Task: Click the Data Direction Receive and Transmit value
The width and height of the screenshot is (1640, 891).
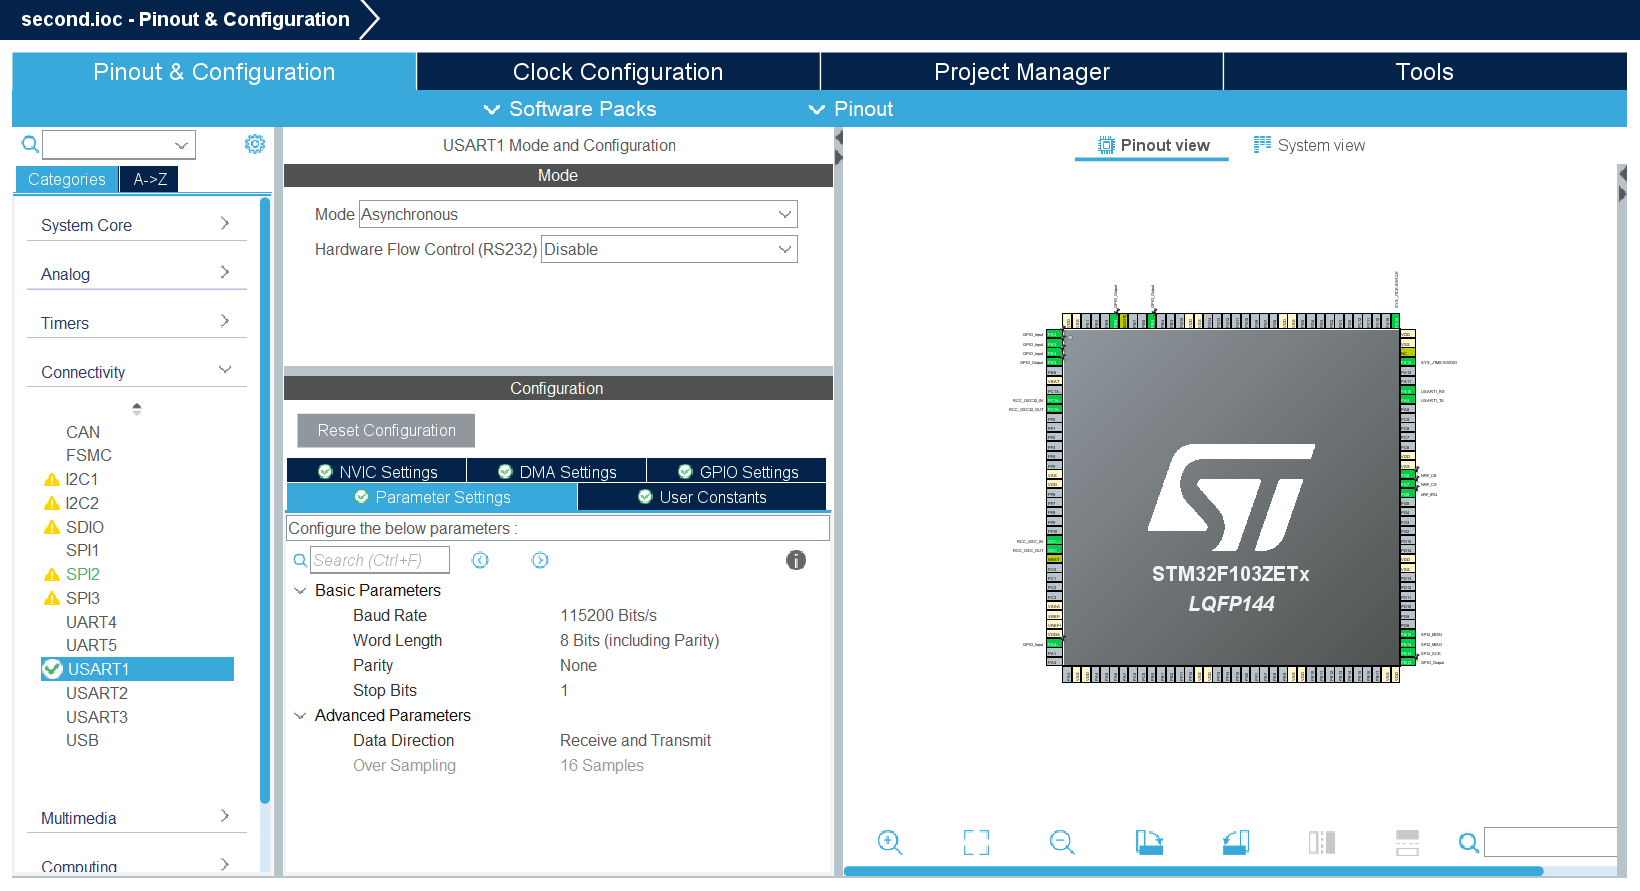Action: point(635,740)
